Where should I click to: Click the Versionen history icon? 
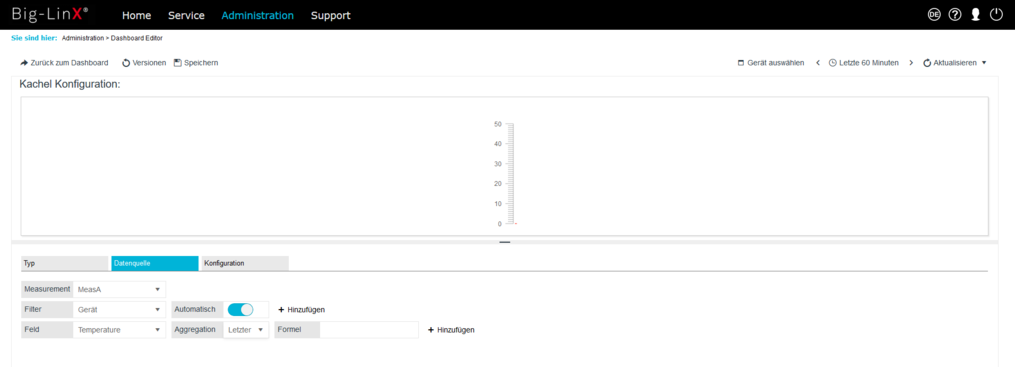(126, 63)
